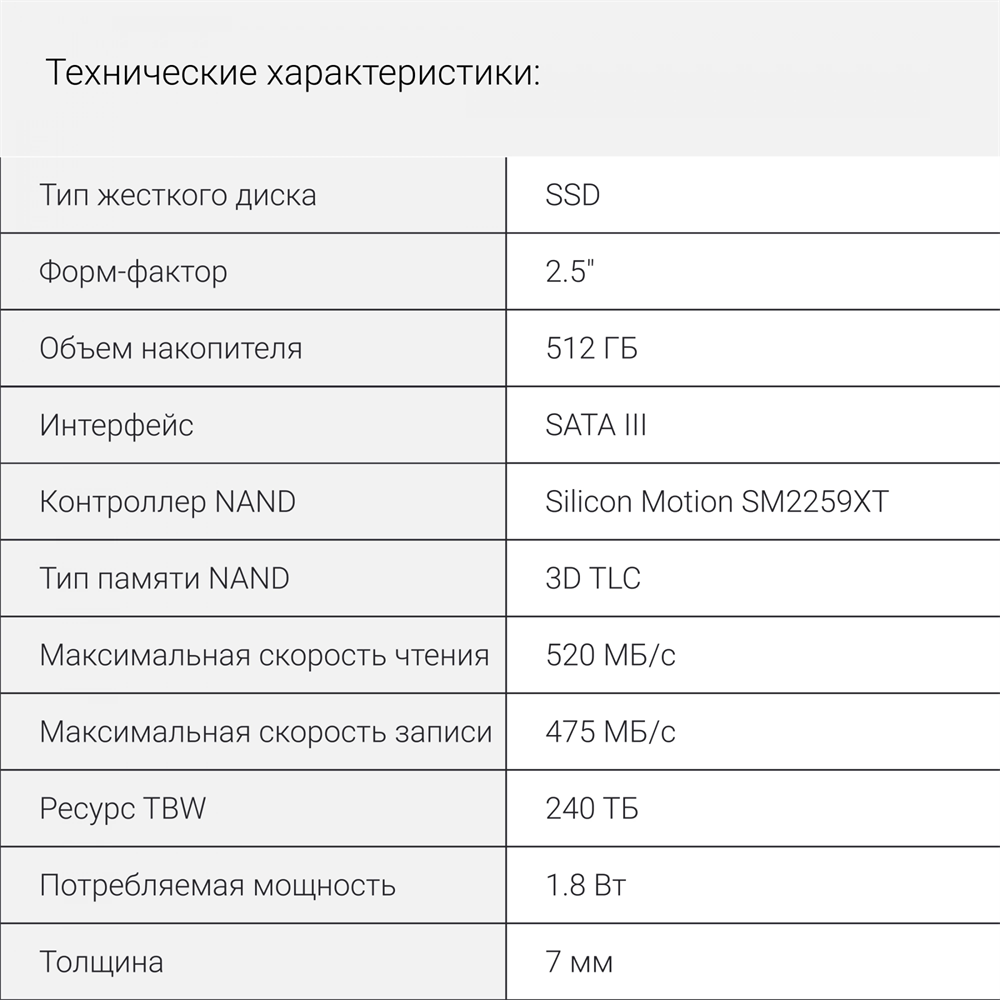Image resolution: width=1000 pixels, height=1000 pixels.
Task: Select the "Контроллер NAND" label
Action: click(x=168, y=501)
